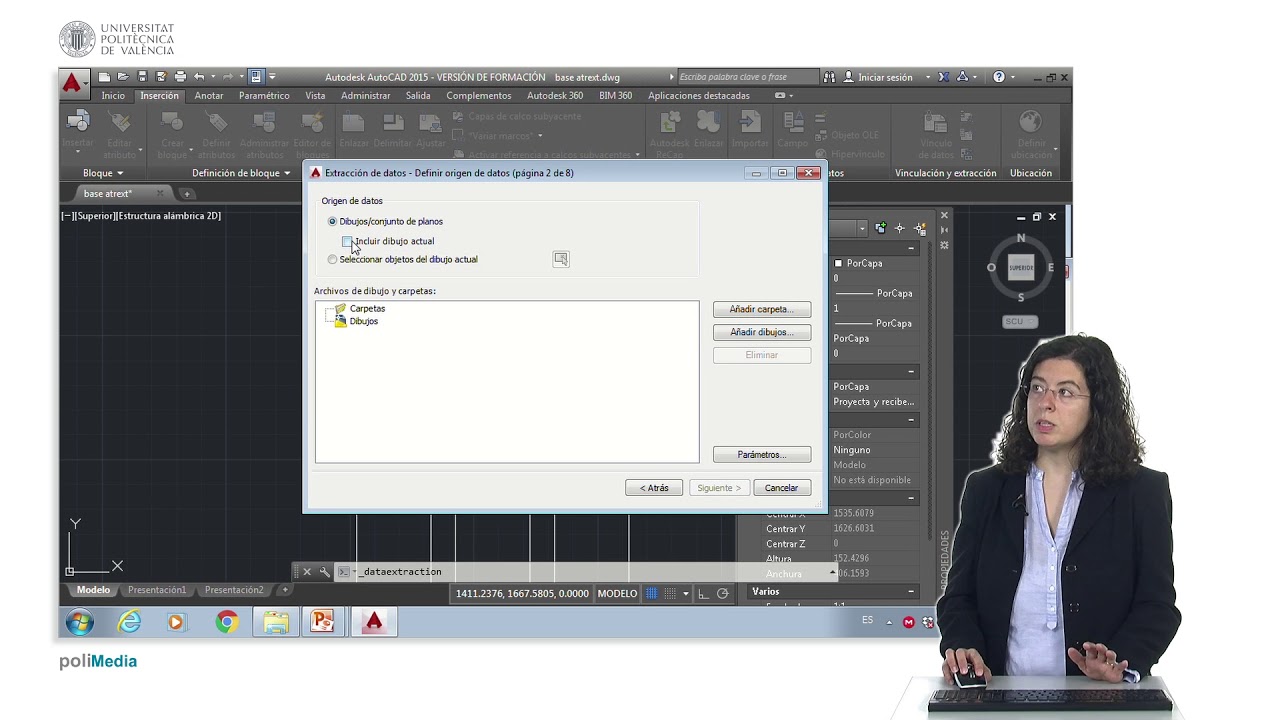Click the Campo ribbon icon

tap(793, 123)
